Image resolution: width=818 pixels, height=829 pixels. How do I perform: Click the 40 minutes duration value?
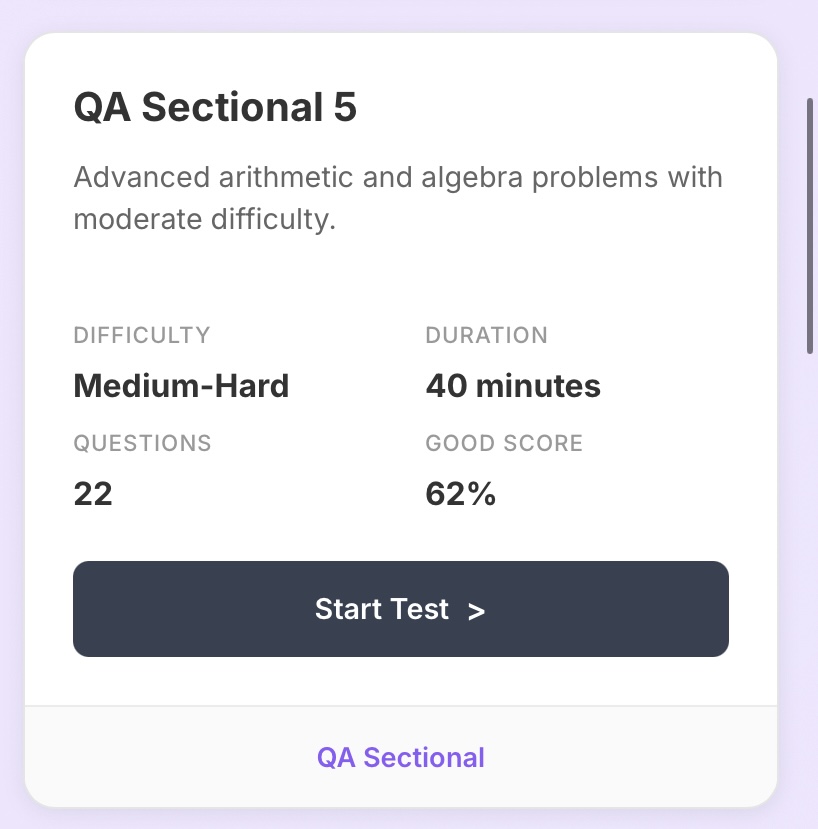tap(513, 385)
